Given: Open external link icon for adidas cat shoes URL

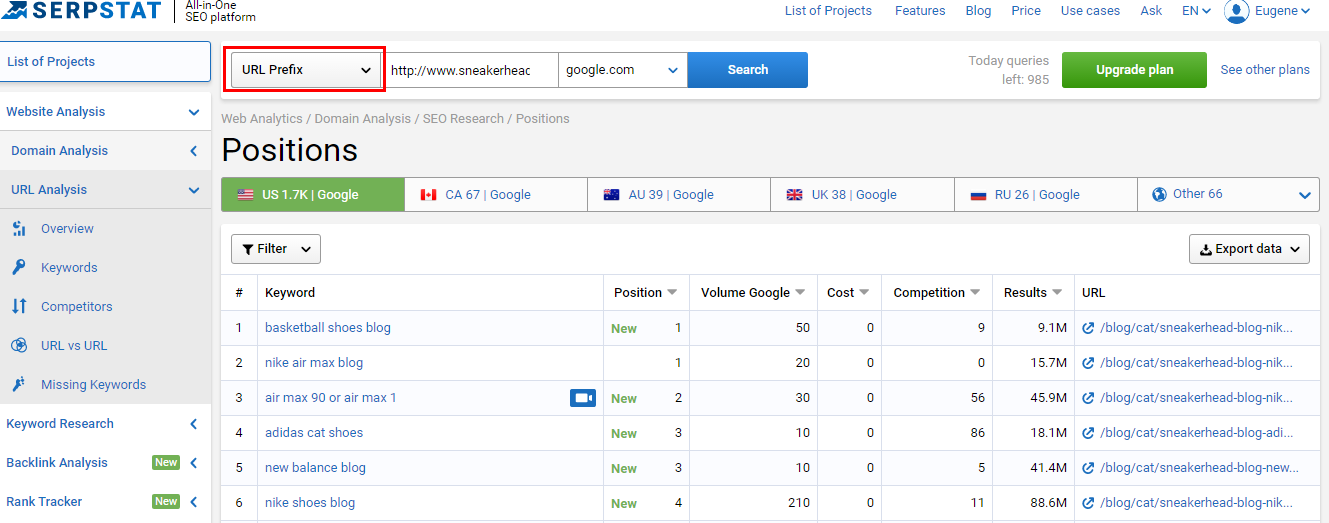Looking at the screenshot, I should [x=1088, y=433].
